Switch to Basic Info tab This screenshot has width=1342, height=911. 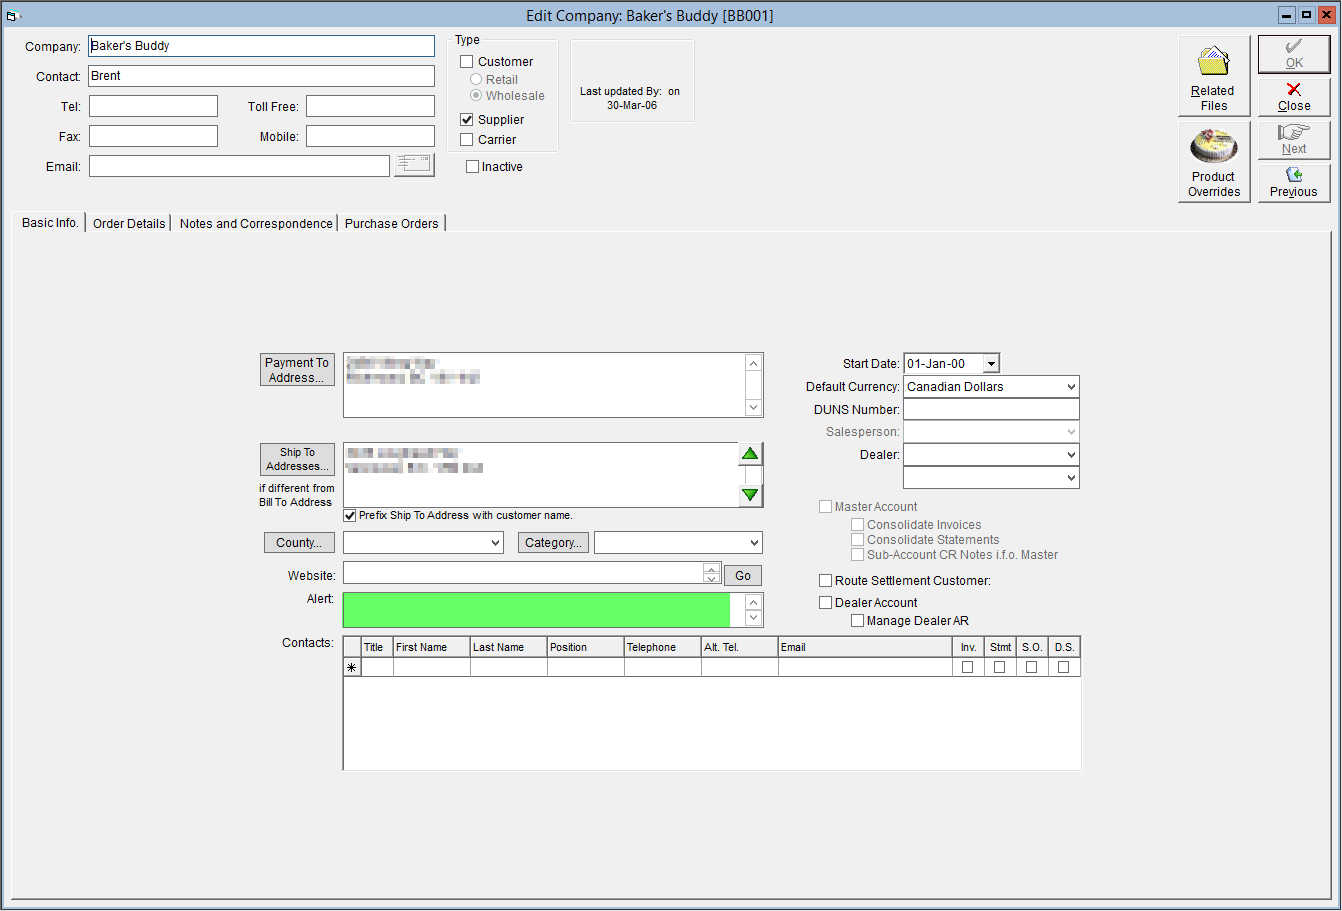(x=50, y=223)
